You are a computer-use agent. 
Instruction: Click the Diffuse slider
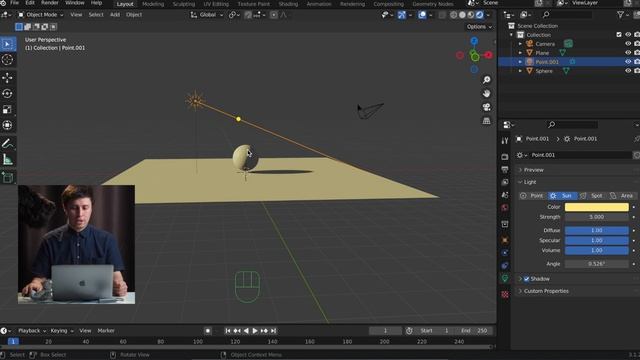(x=596, y=230)
